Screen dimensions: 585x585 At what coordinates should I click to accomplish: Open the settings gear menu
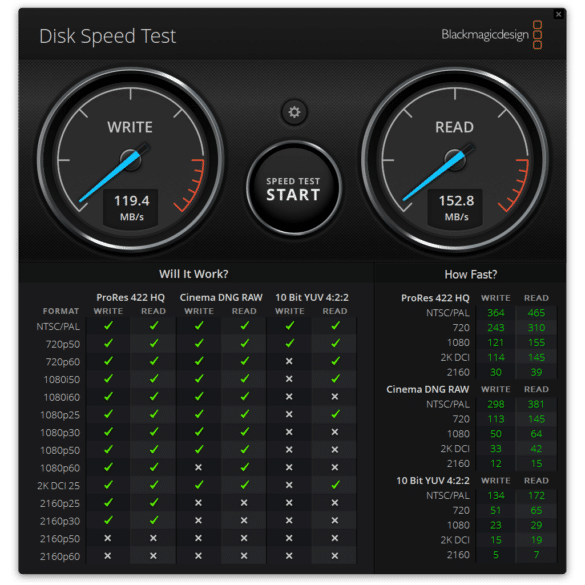tap(294, 112)
